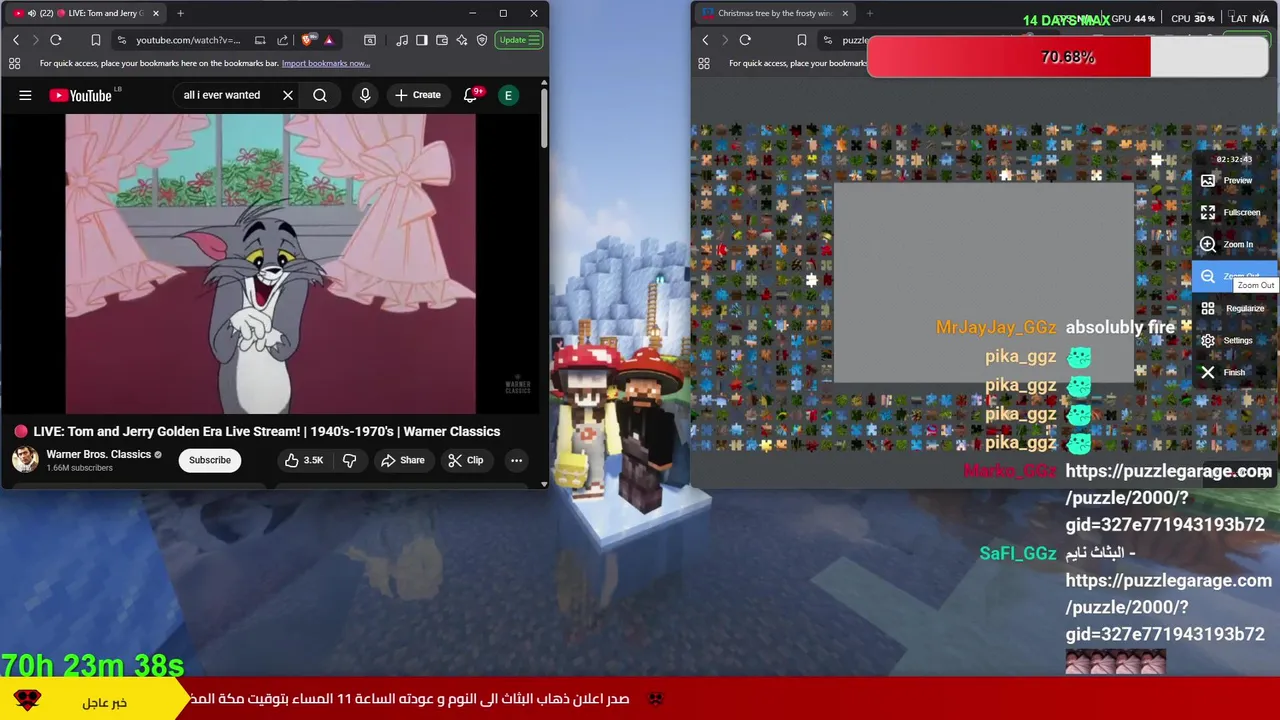Share the Tom and Jerry live stream

402,460
